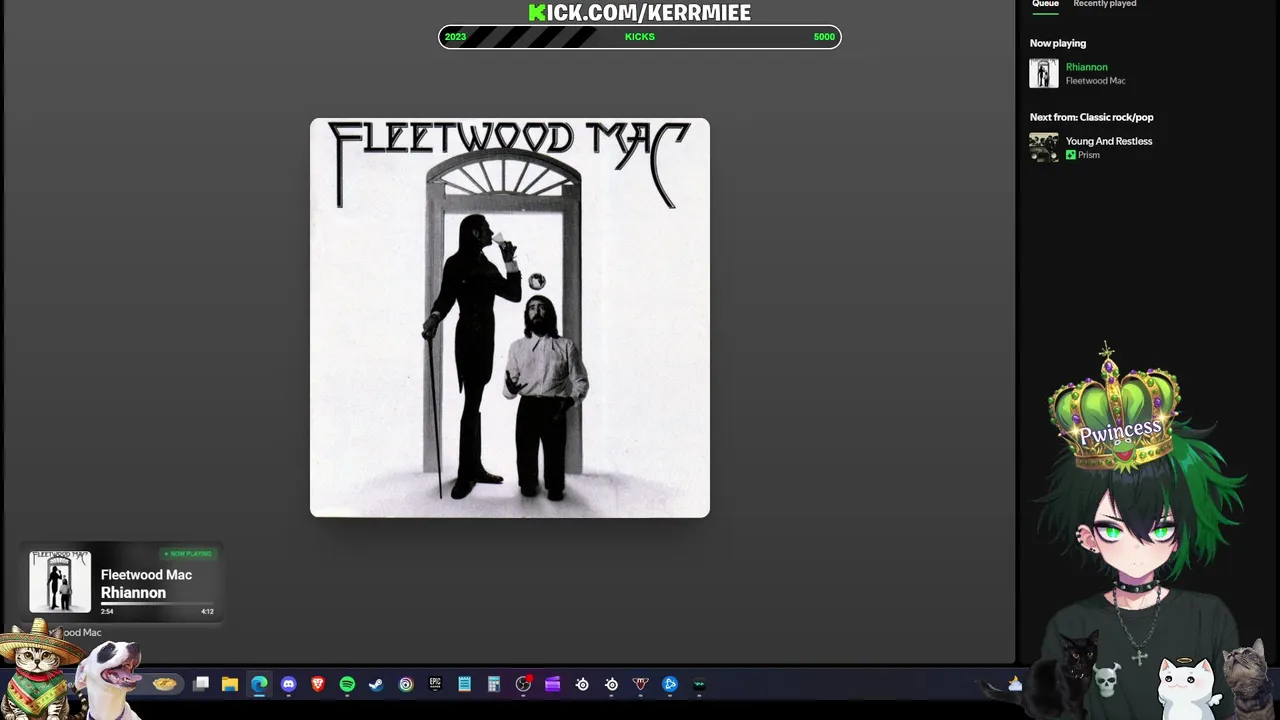Click the 'Next from: Classic rock/pop' heading

point(1092,117)
